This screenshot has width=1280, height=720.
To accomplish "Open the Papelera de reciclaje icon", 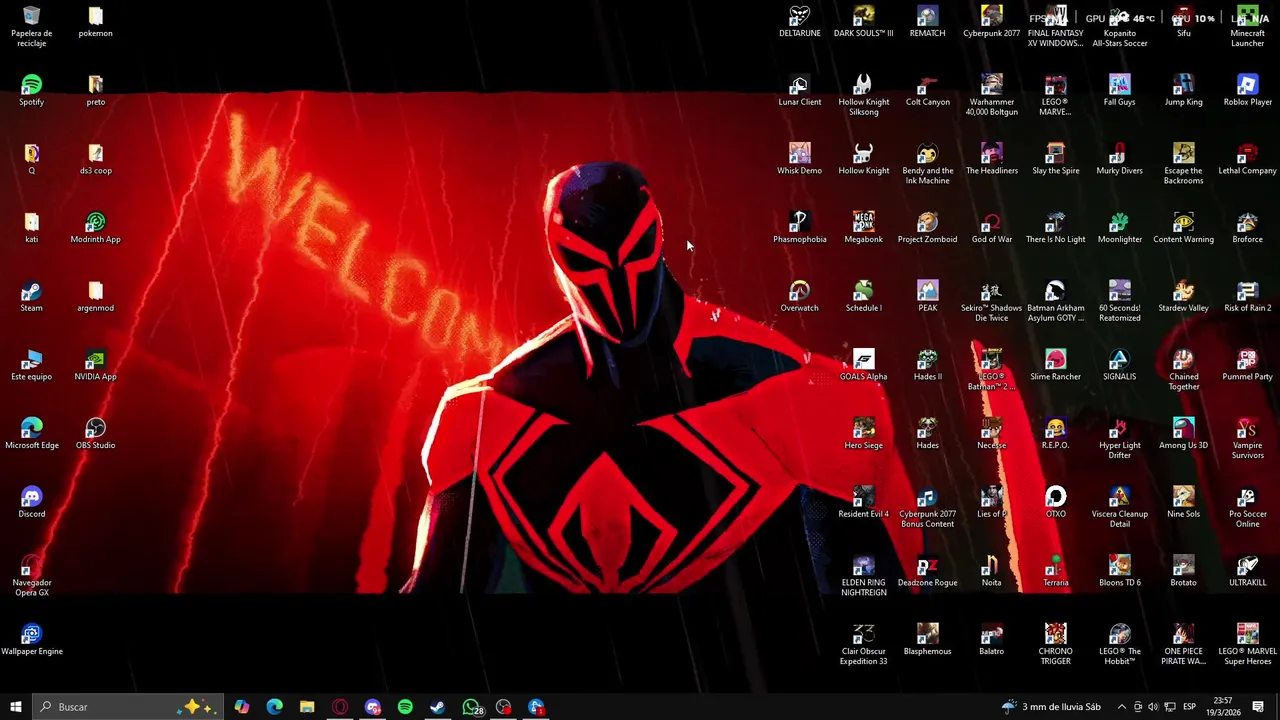I will coord(31,26).
